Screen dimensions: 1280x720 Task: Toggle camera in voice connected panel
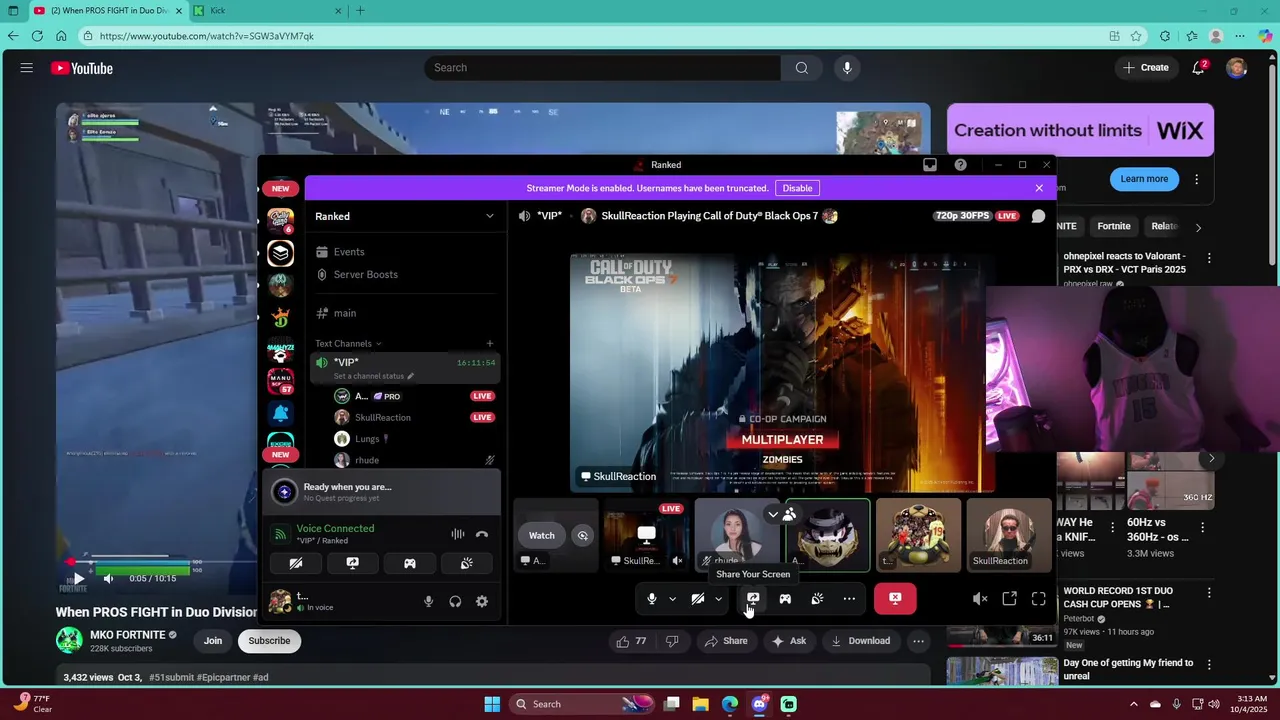click(x=296, y=564)
